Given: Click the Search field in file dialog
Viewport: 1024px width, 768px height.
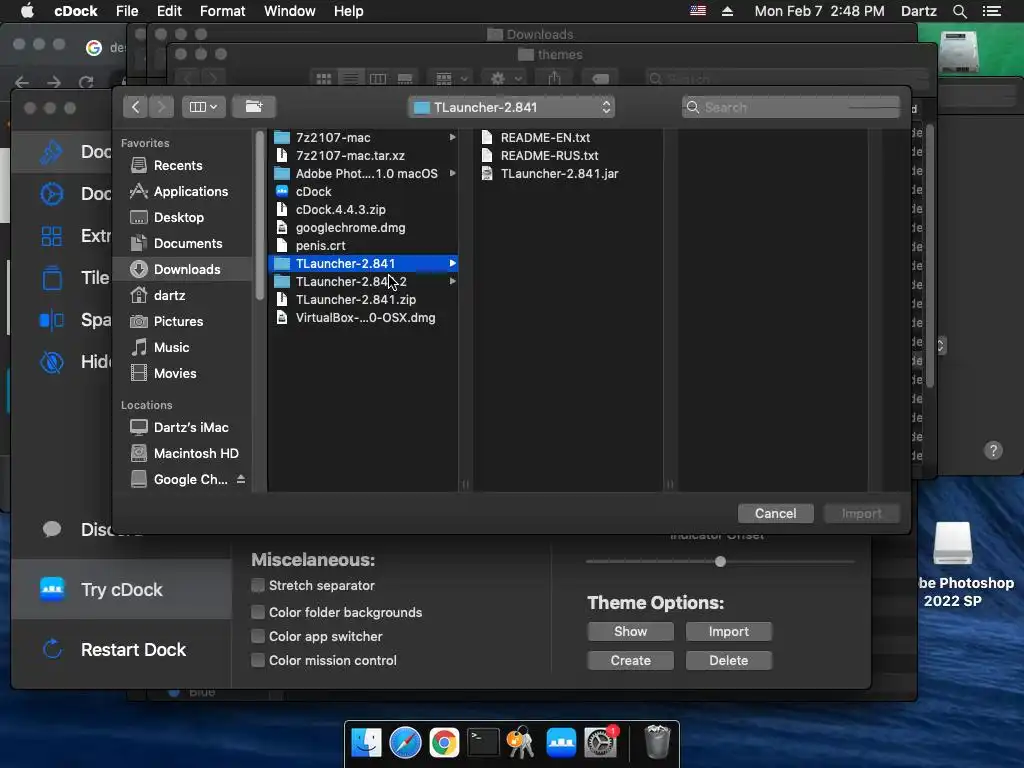Looking at the screenshot, I should coord(791,107).
